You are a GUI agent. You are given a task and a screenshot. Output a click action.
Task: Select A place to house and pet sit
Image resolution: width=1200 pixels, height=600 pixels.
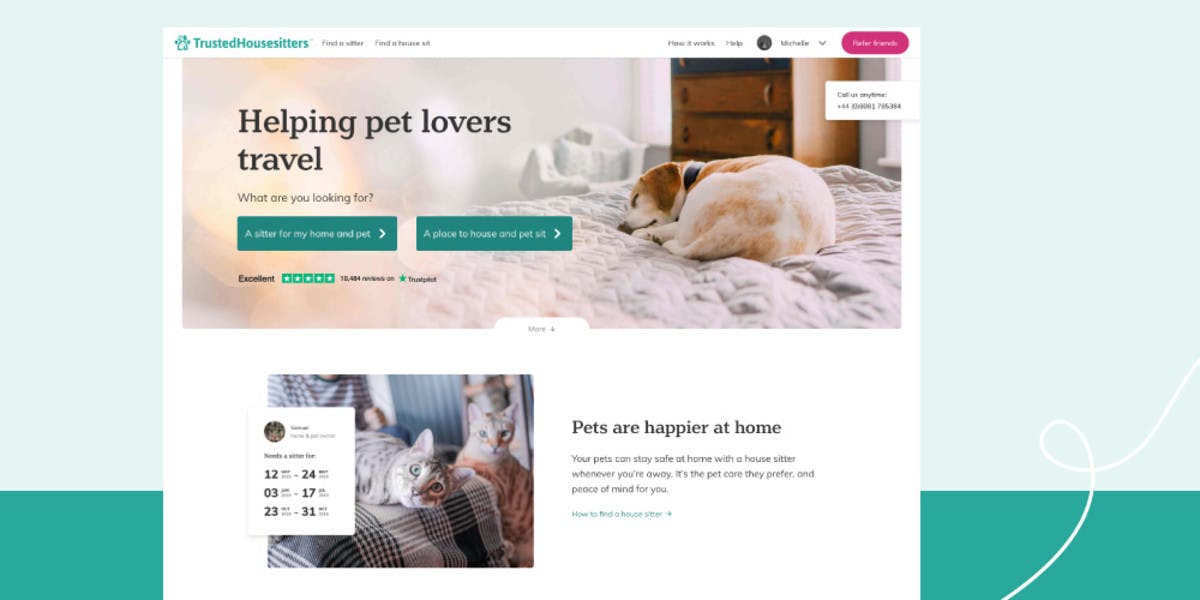(494, 233)
